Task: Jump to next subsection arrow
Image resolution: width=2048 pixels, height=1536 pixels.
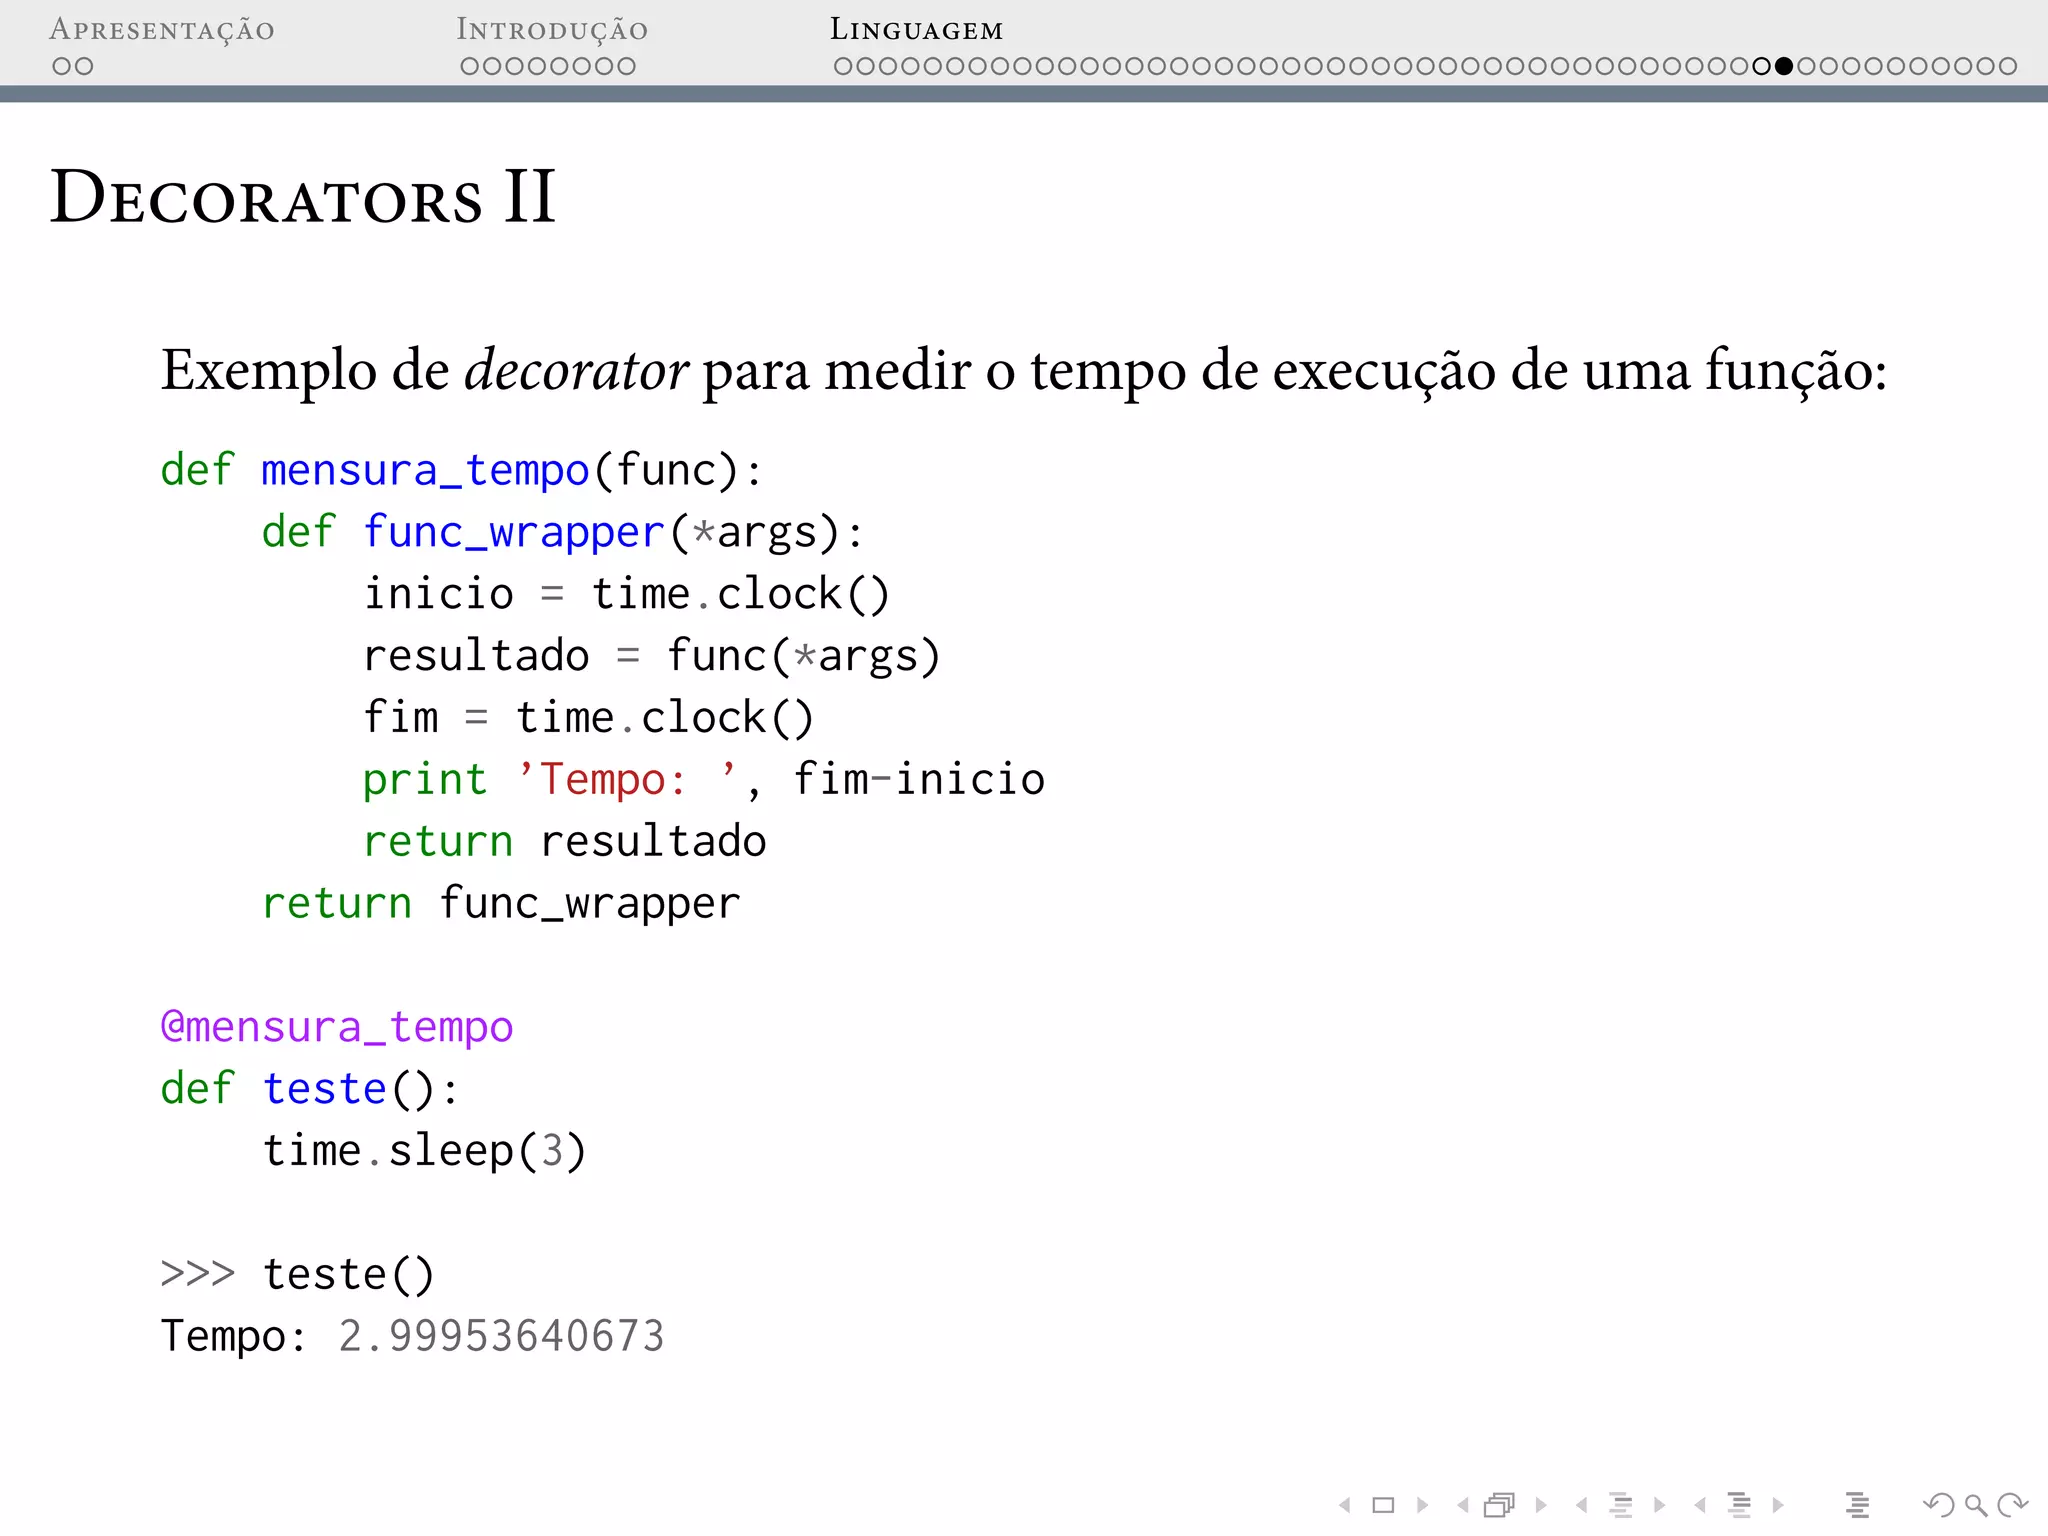Action: pos(1659,1505)
